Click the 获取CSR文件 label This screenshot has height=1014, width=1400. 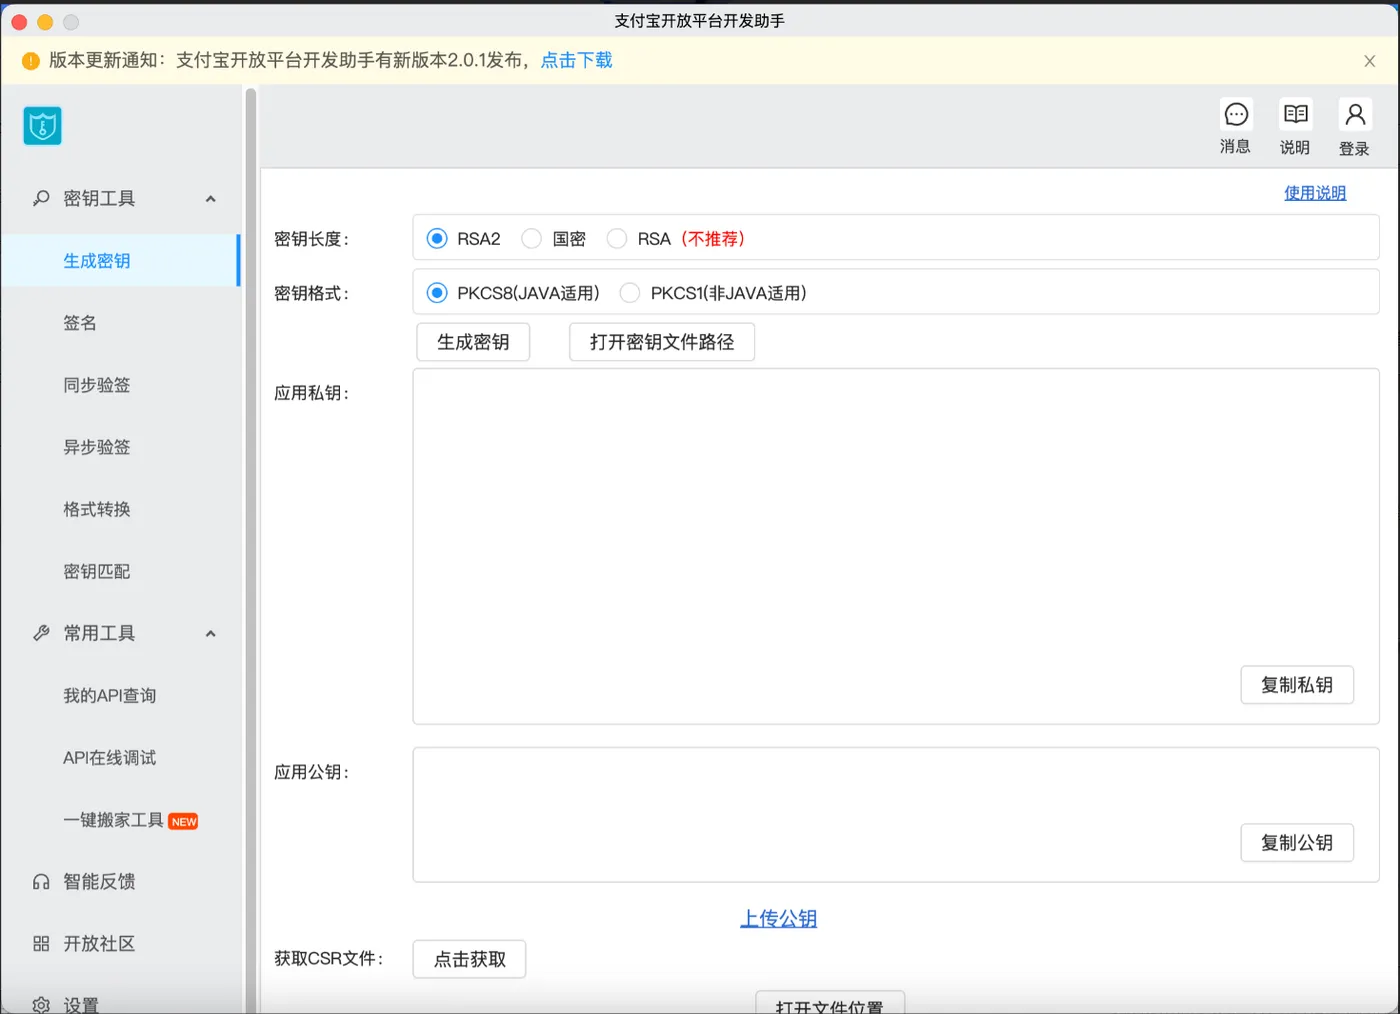tap(329, 958)
